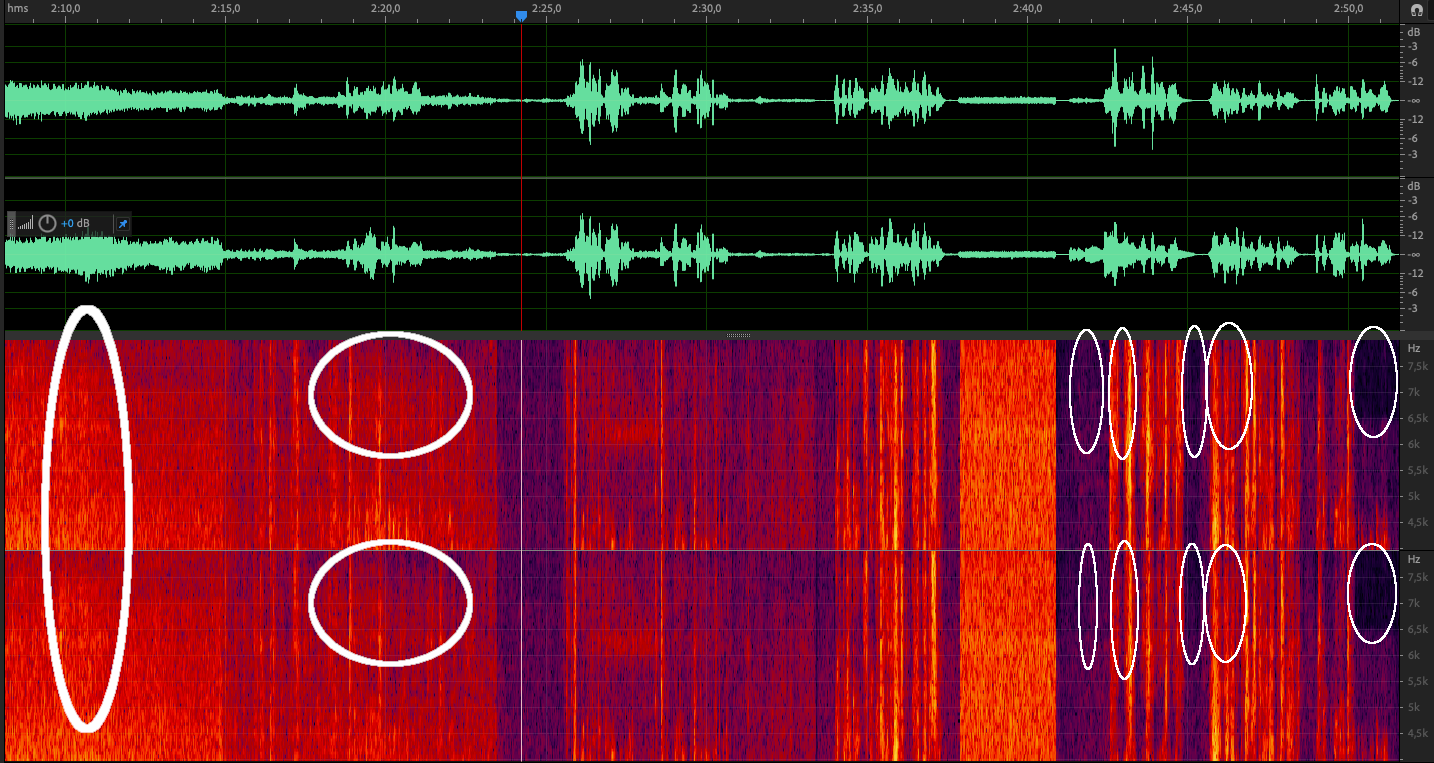The height and width of the screenshot is (763, 1434).
Task: Click the HUD volume gain knob
Action: coord(47,223)
